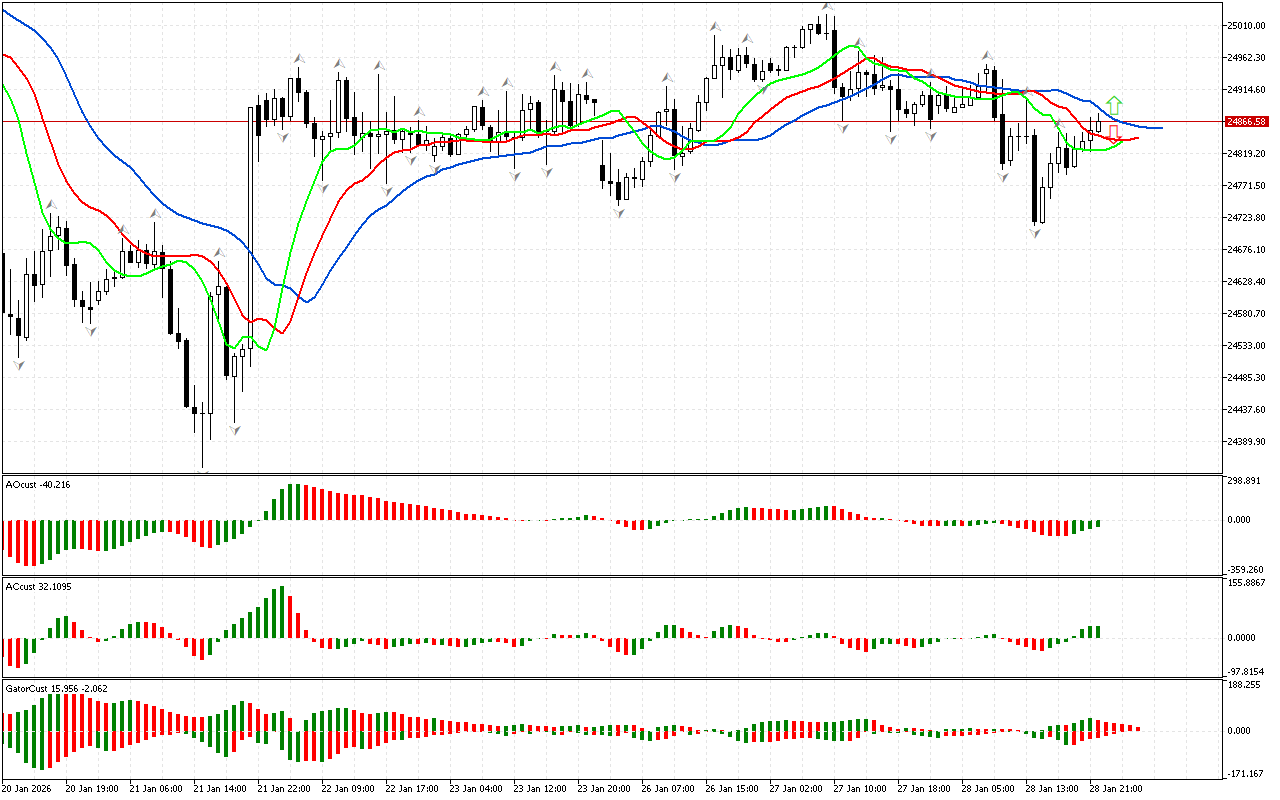1280x800 pixels.
Task: Click the -171.167 GatorCust scale value
Action: [x=1245, y=774]
